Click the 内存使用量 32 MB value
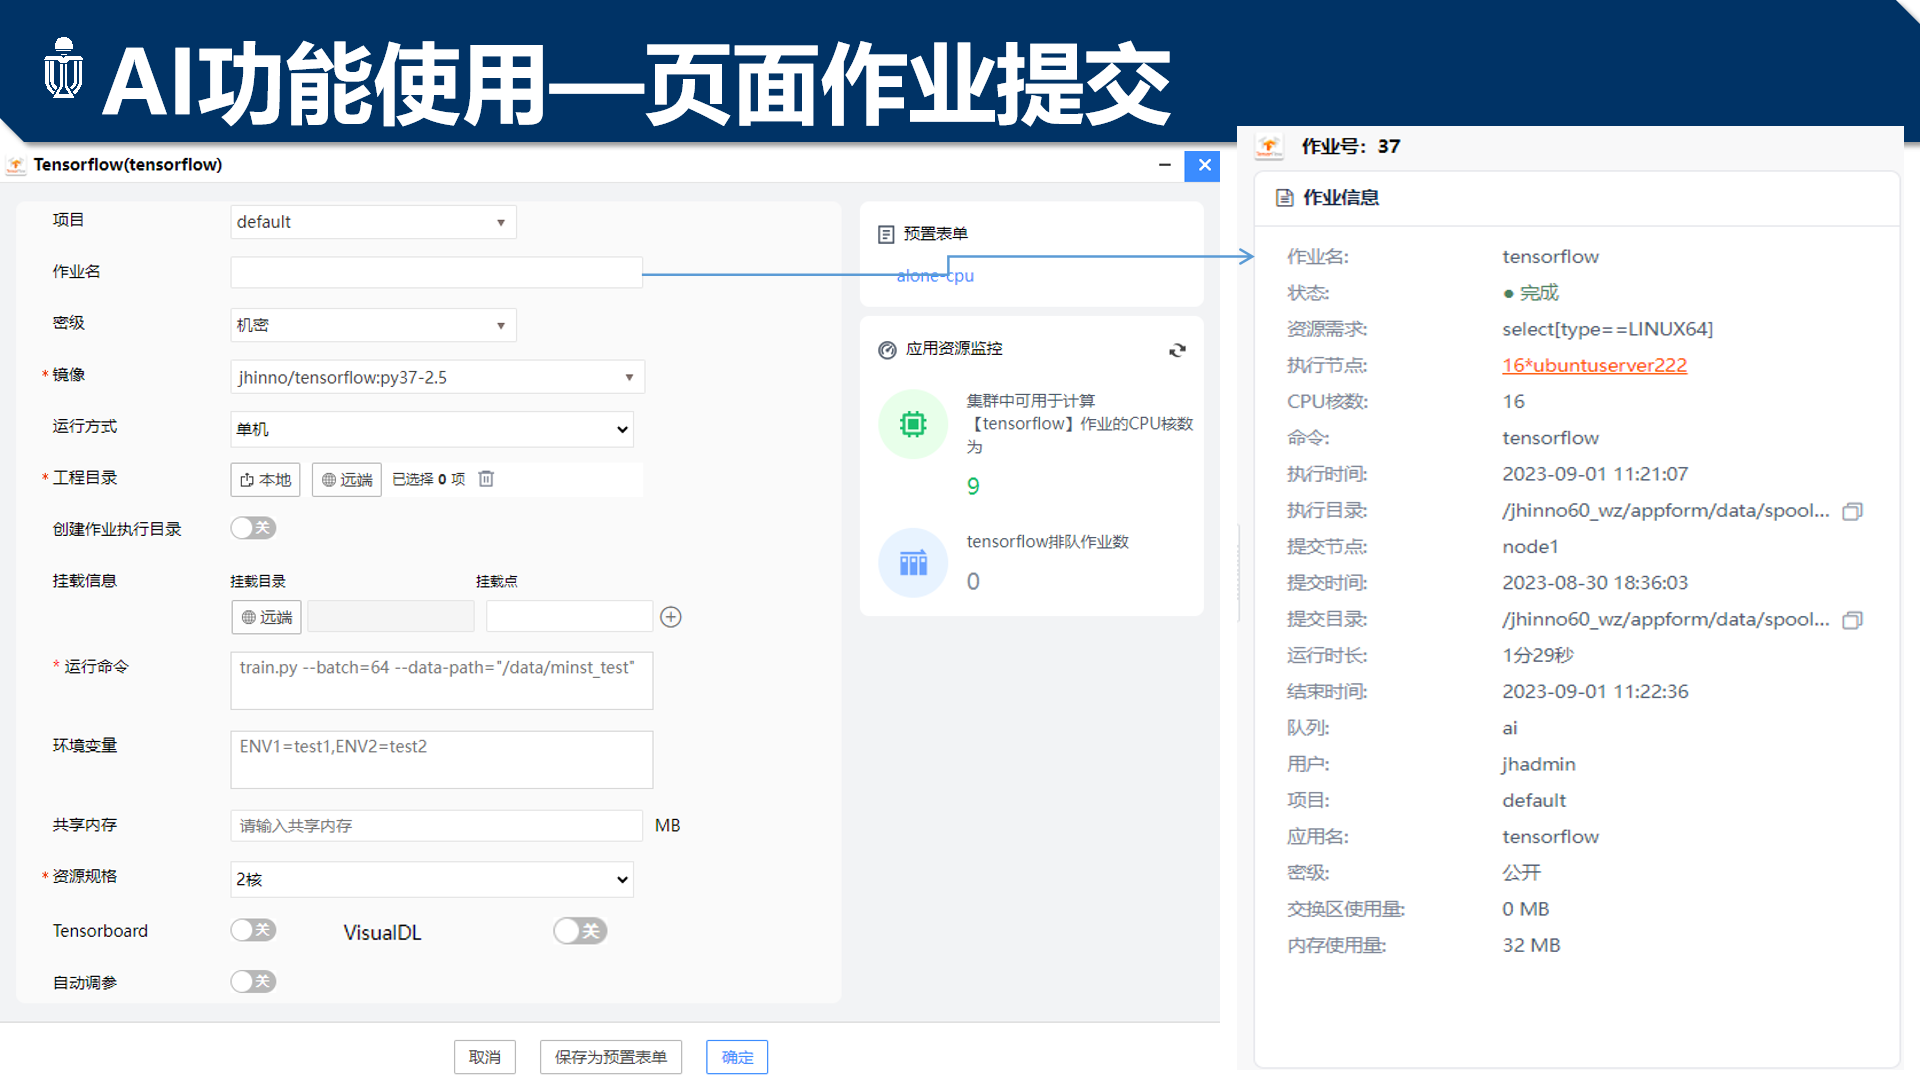 1531,945
